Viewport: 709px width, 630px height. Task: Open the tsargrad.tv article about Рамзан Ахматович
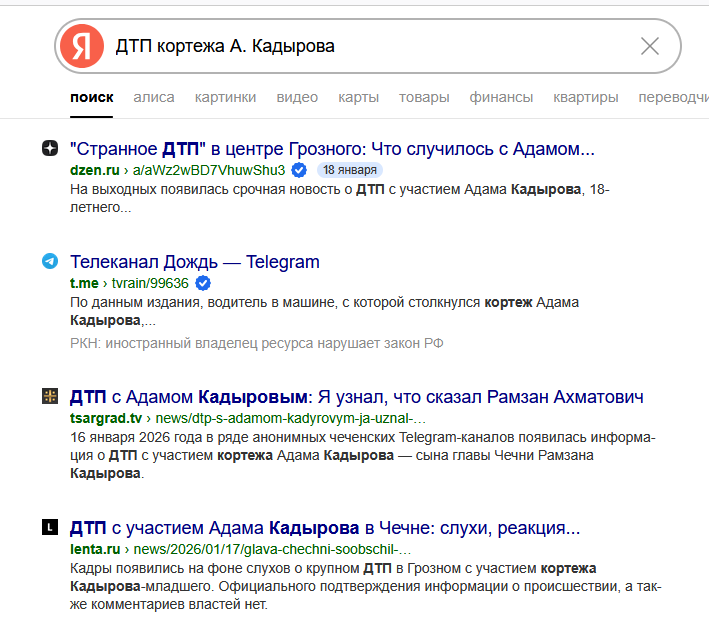[x=356, y=396]
